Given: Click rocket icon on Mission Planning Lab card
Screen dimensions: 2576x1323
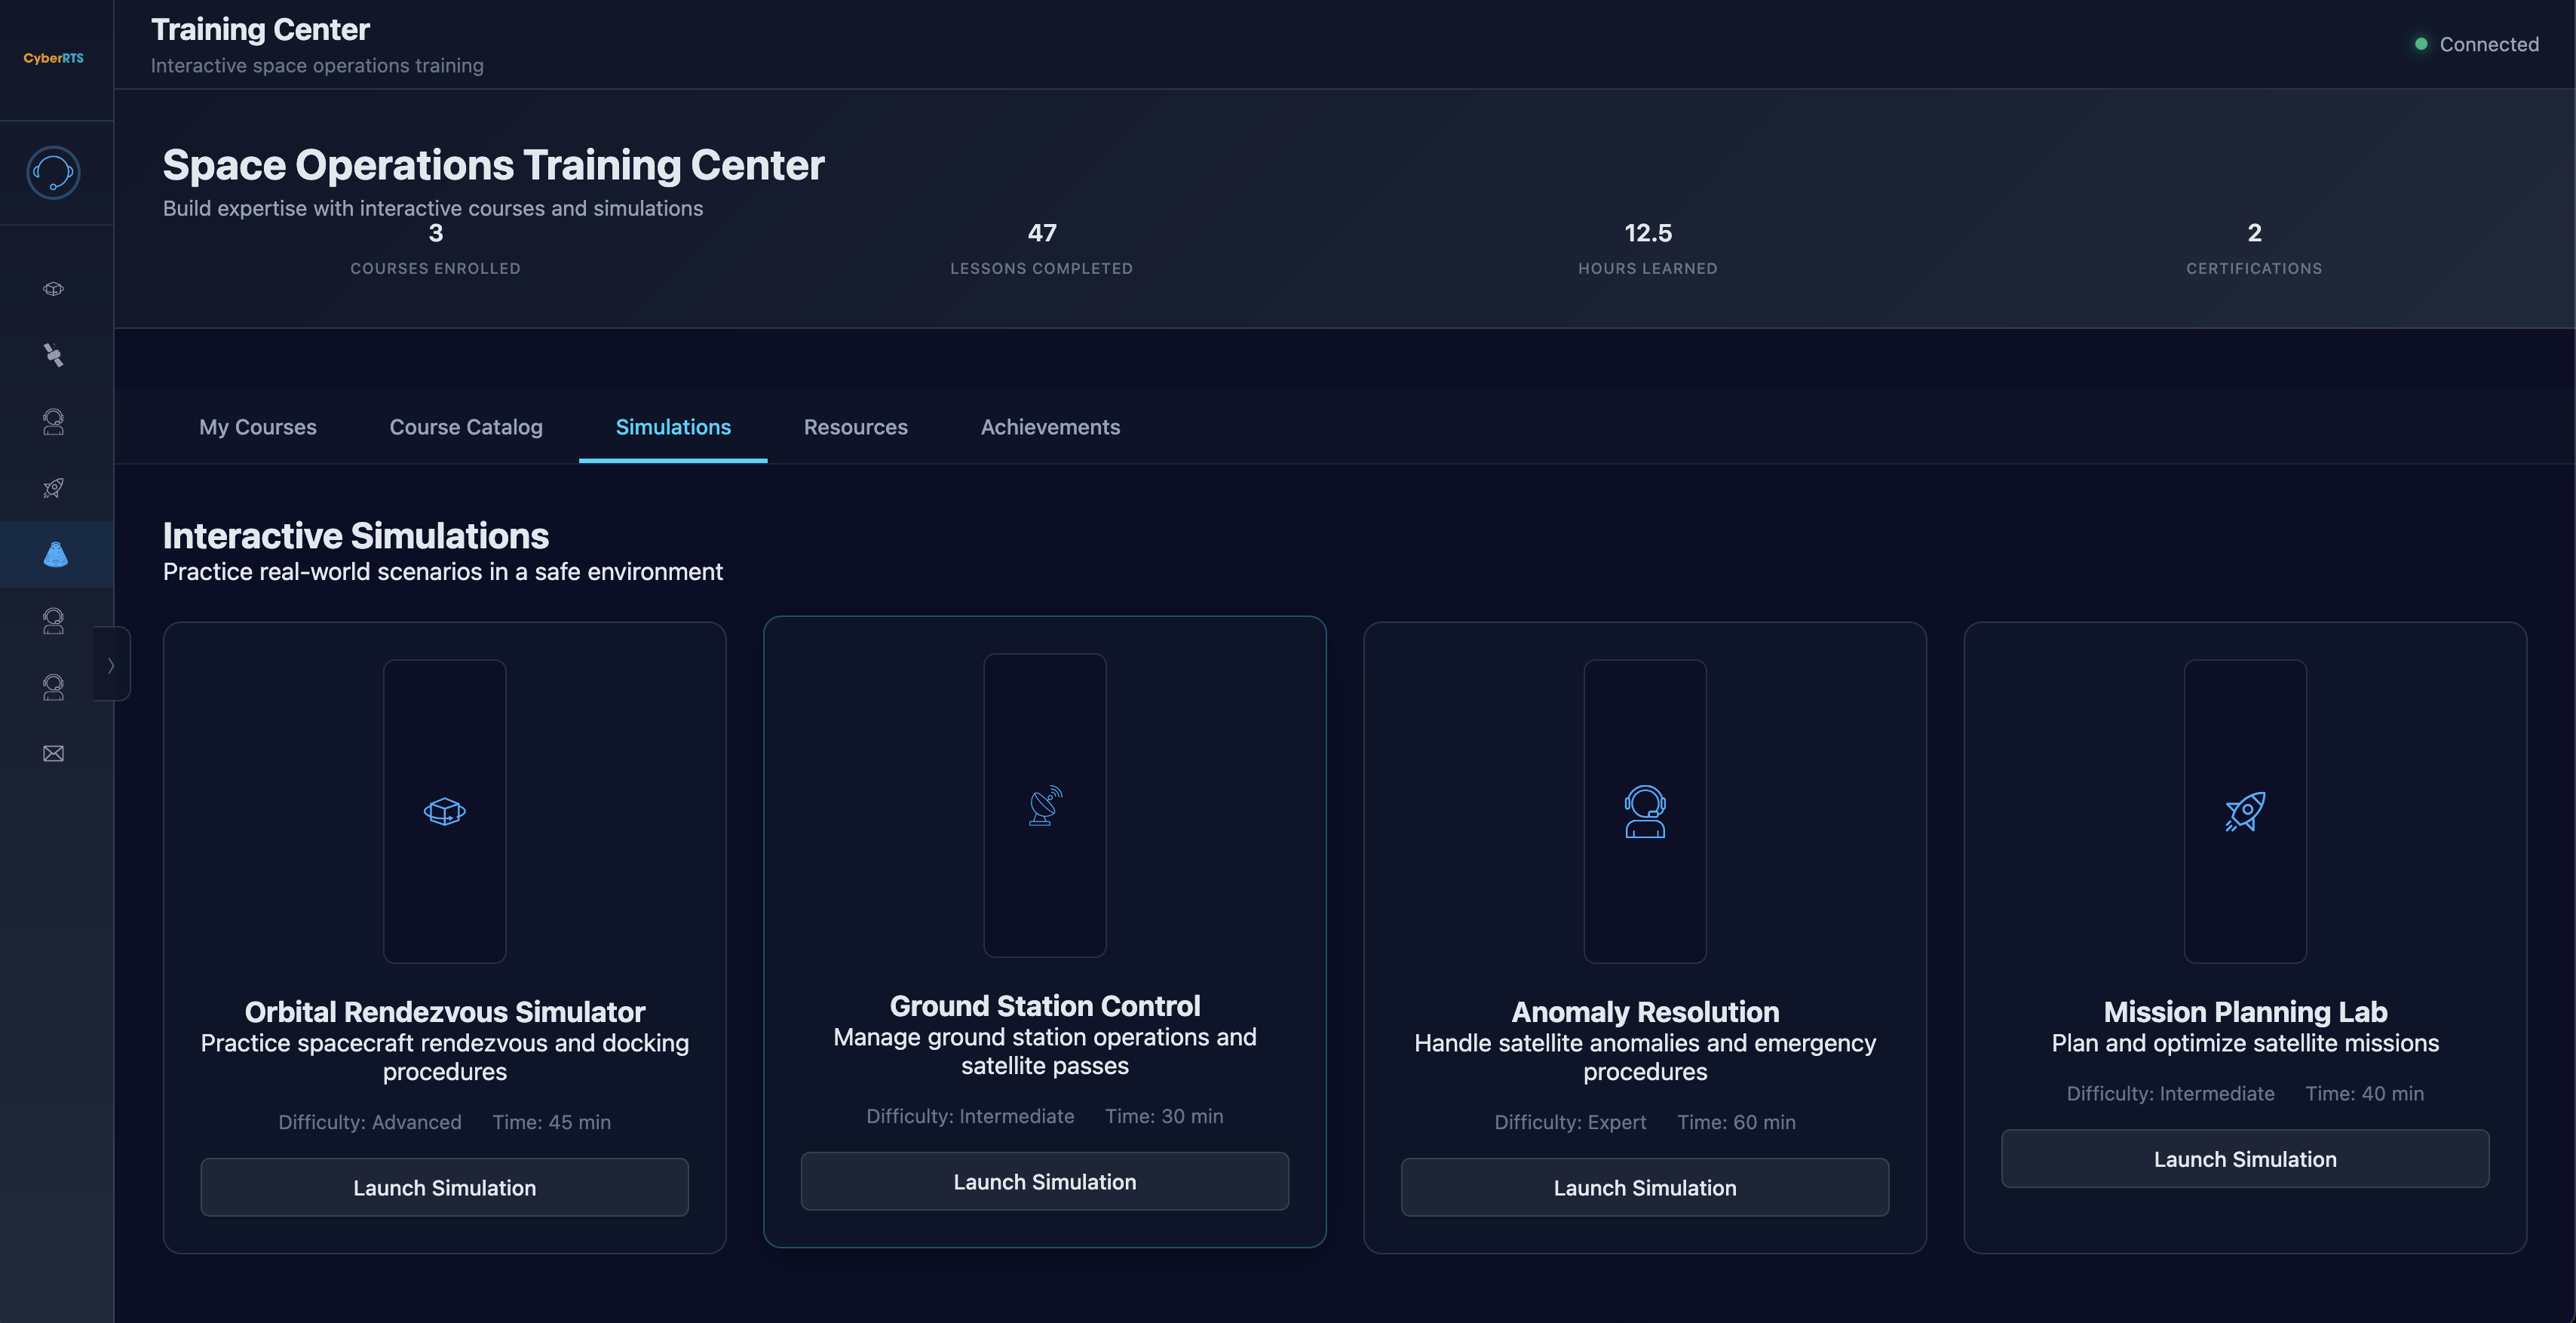Looking at the screenshot, I should pyautogui.click(x=2244, y=811).
